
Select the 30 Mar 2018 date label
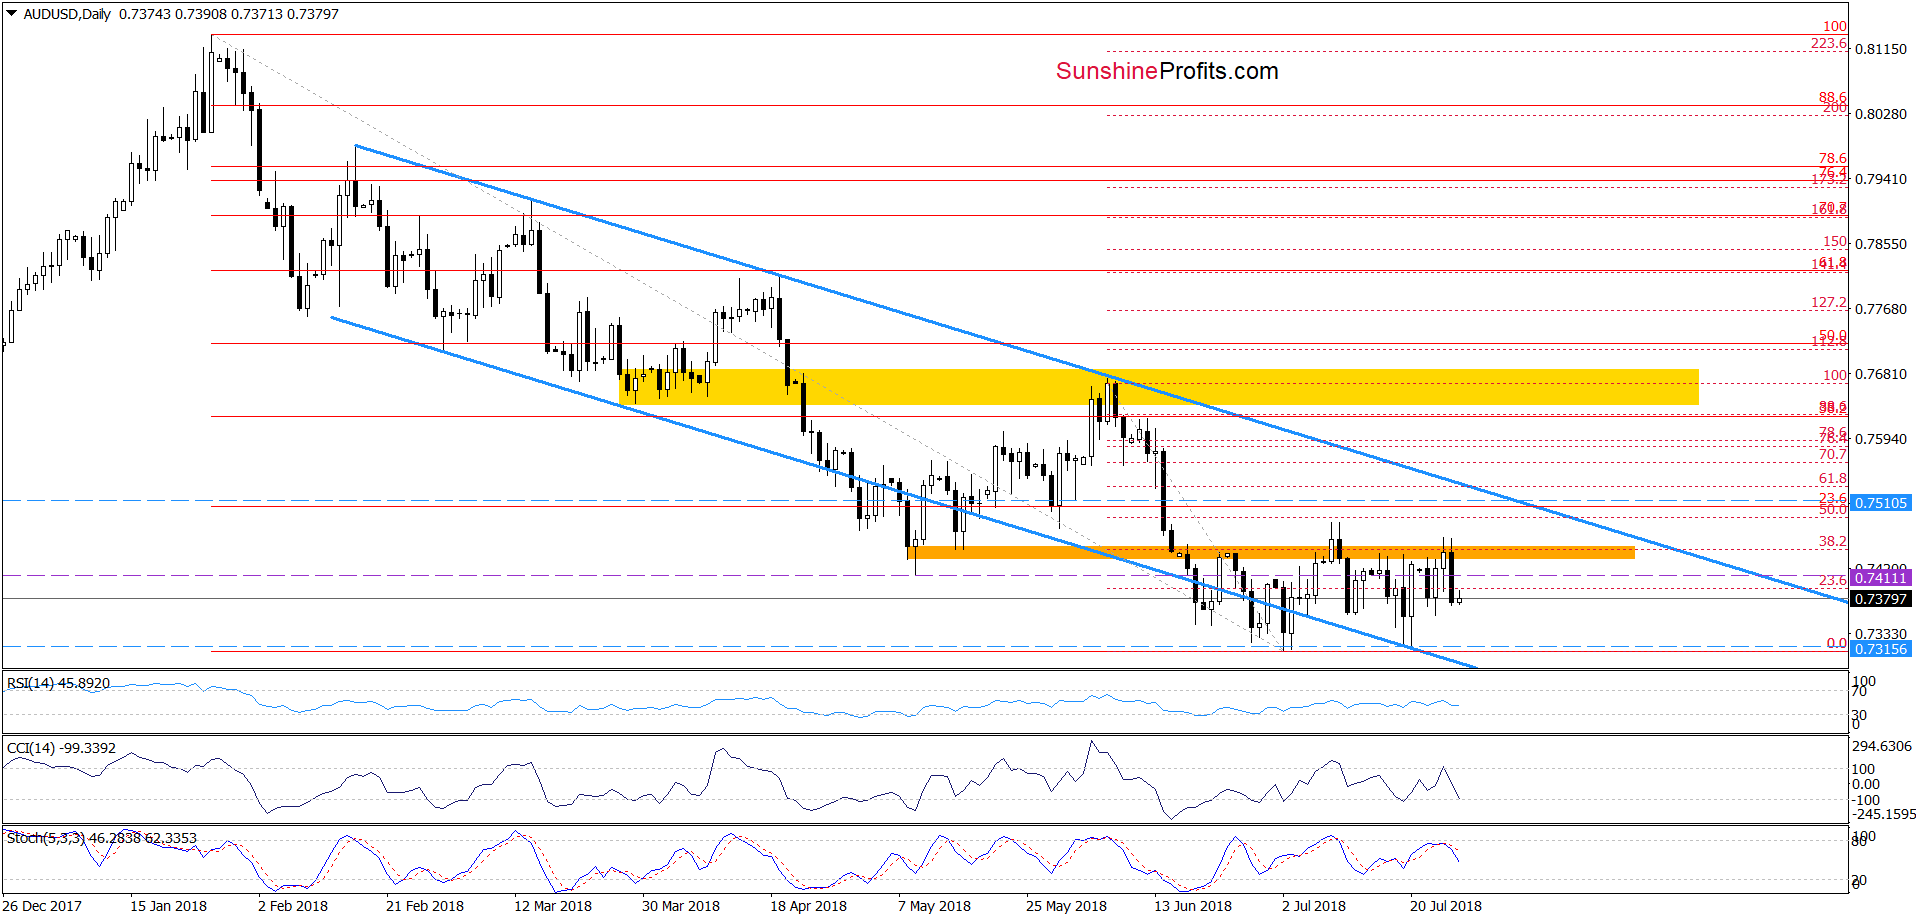pyautogui.click(x=681, y=906)
